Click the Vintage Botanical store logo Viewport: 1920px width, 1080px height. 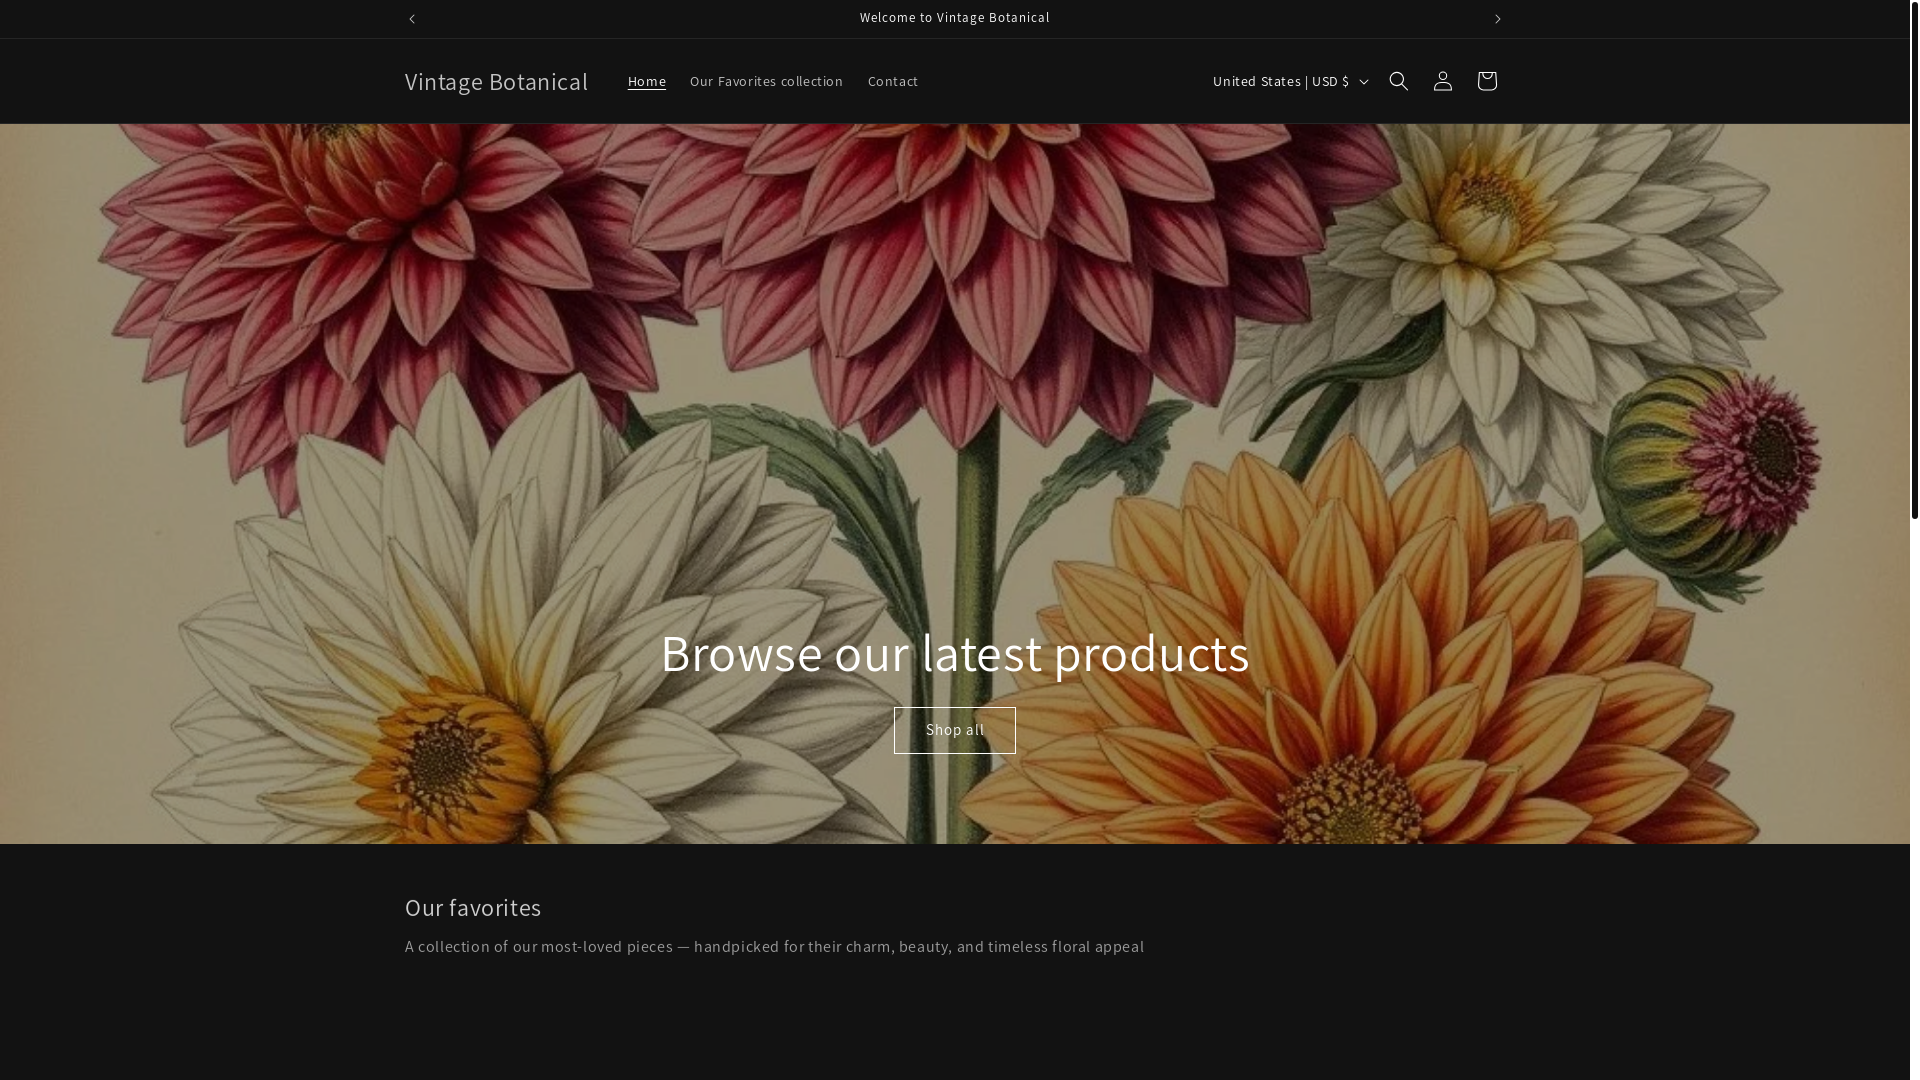(496, 81)
